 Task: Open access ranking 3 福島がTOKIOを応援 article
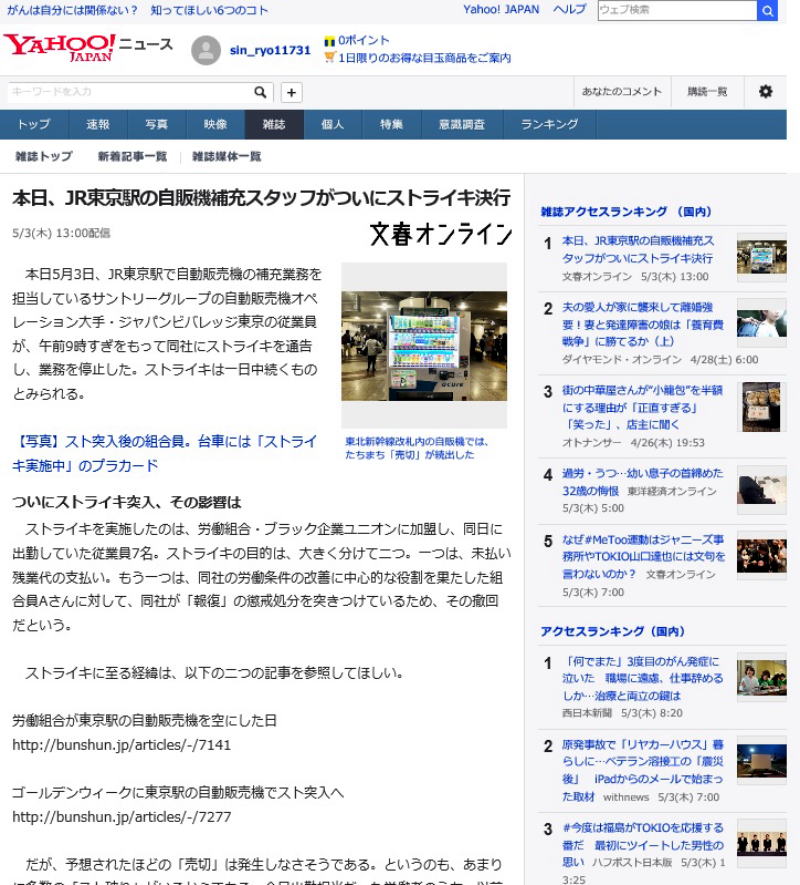click(643, 844)
